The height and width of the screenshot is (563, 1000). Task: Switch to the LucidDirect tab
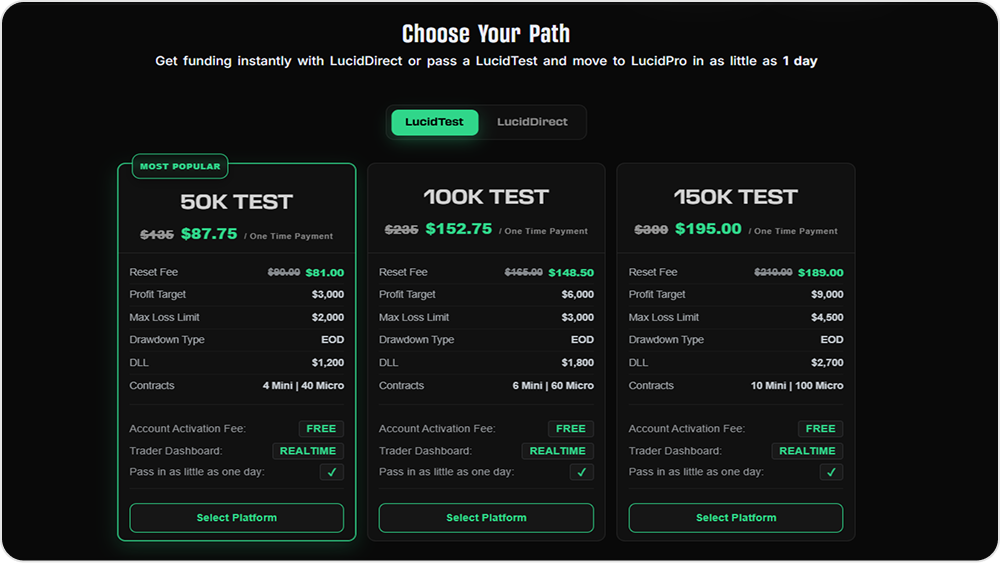(x=532, y=122)
